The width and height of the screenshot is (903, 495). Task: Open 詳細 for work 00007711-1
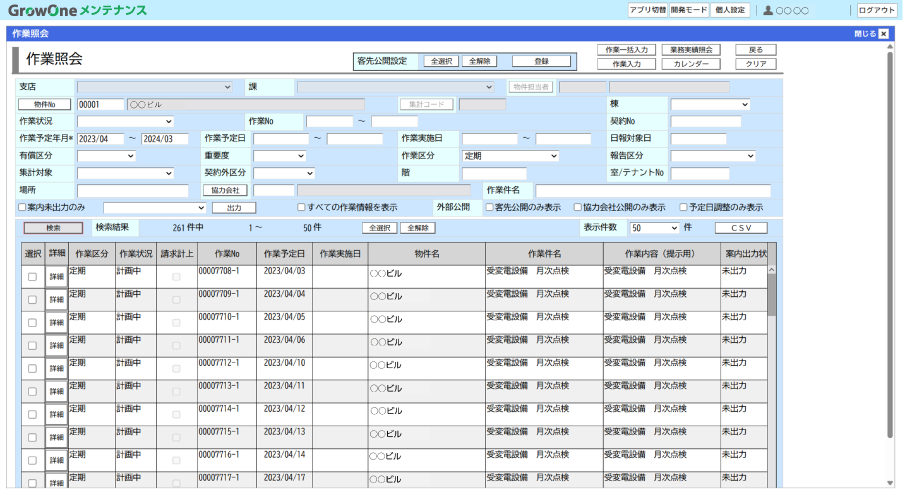[56, 345]
